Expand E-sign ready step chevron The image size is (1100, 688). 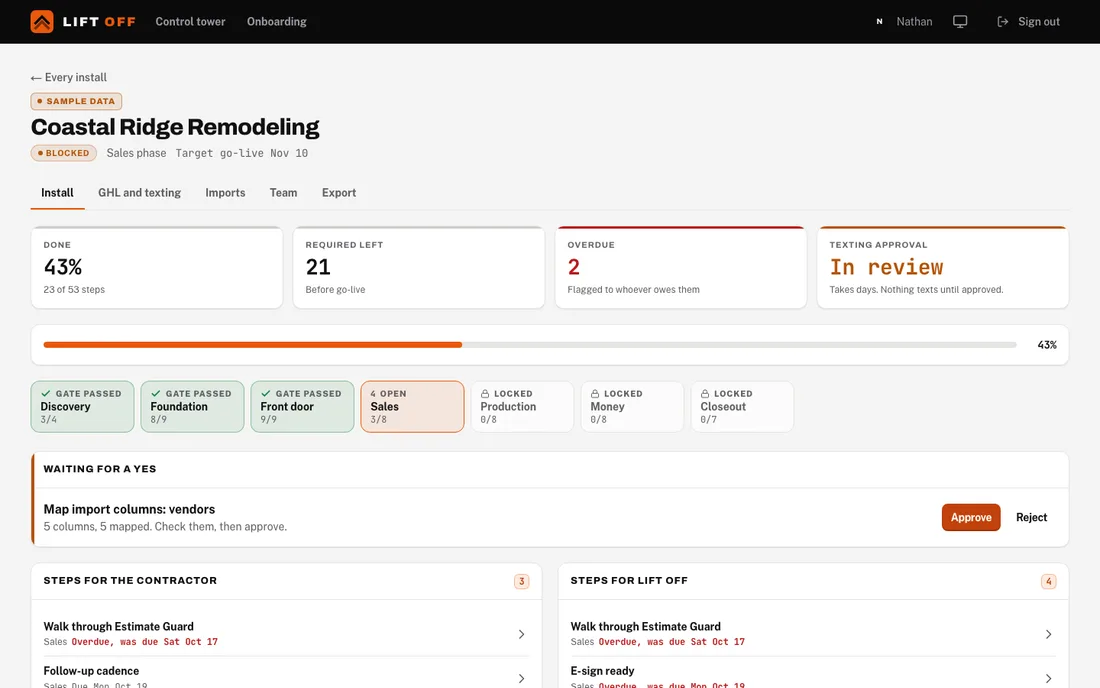1048,678
